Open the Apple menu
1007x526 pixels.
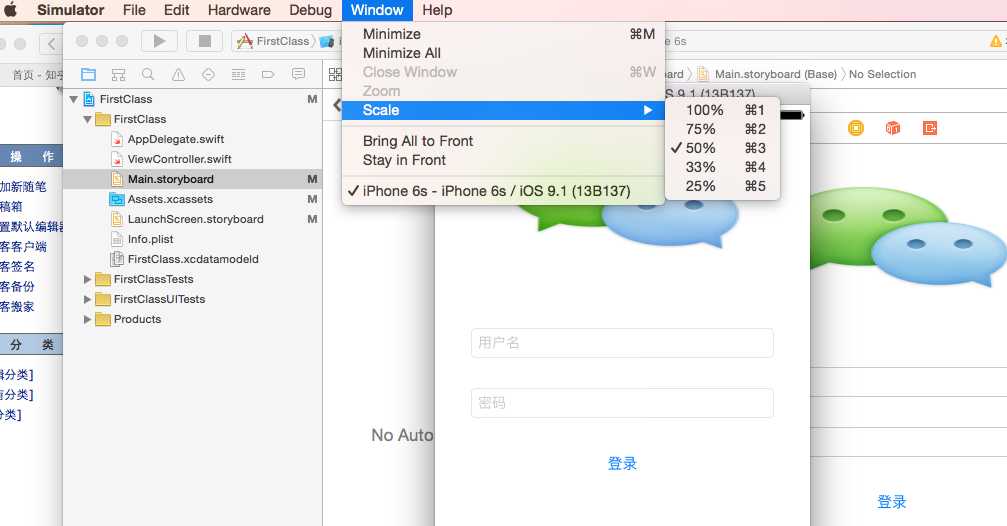10,10
